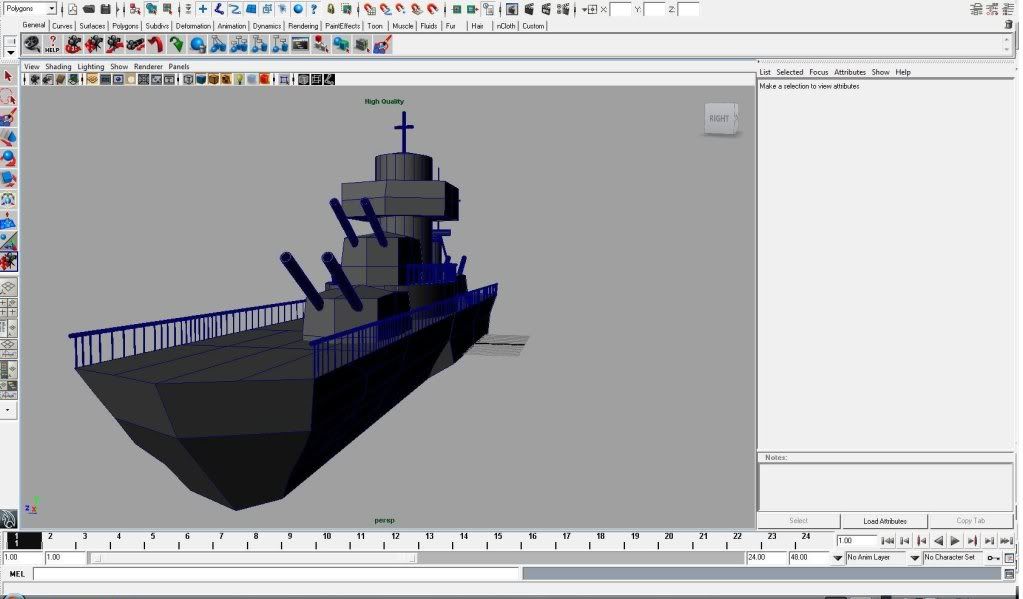Open Render Settings clapper icon

tap(562, 9)
